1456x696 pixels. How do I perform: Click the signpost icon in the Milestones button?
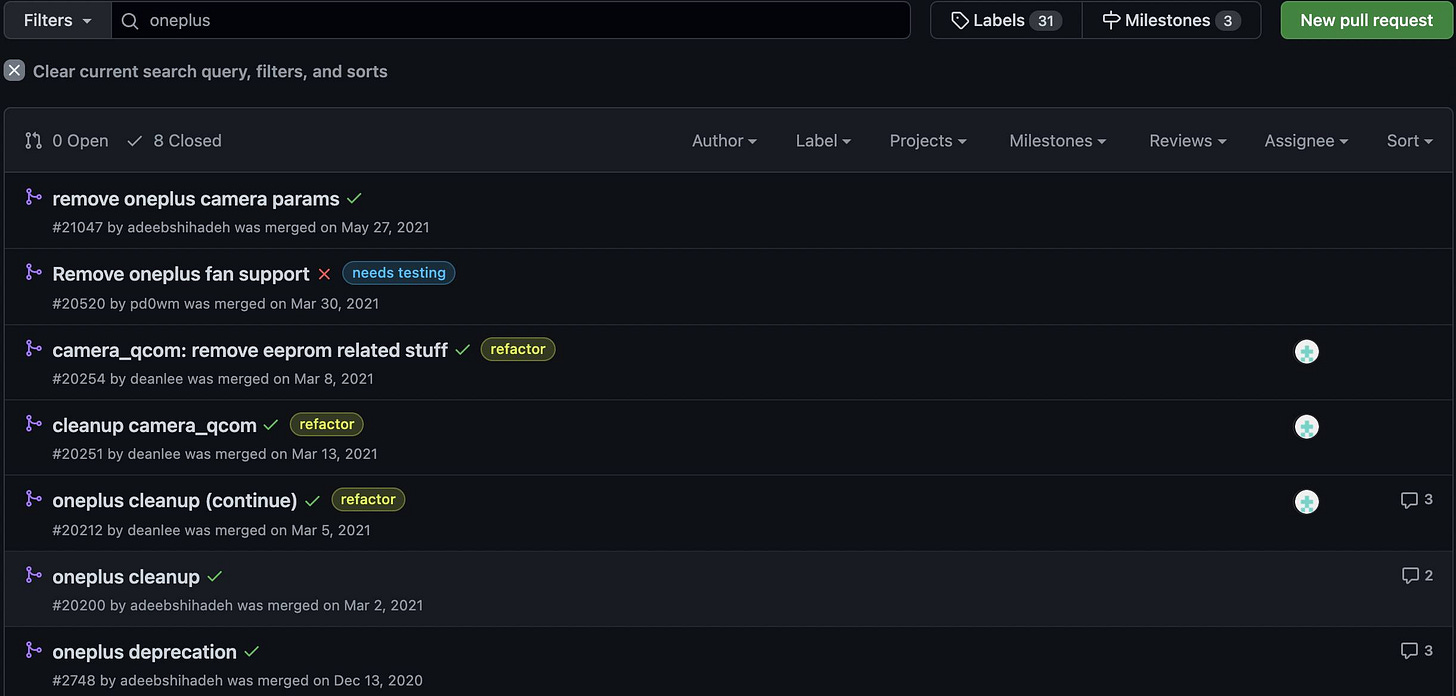1111,20
